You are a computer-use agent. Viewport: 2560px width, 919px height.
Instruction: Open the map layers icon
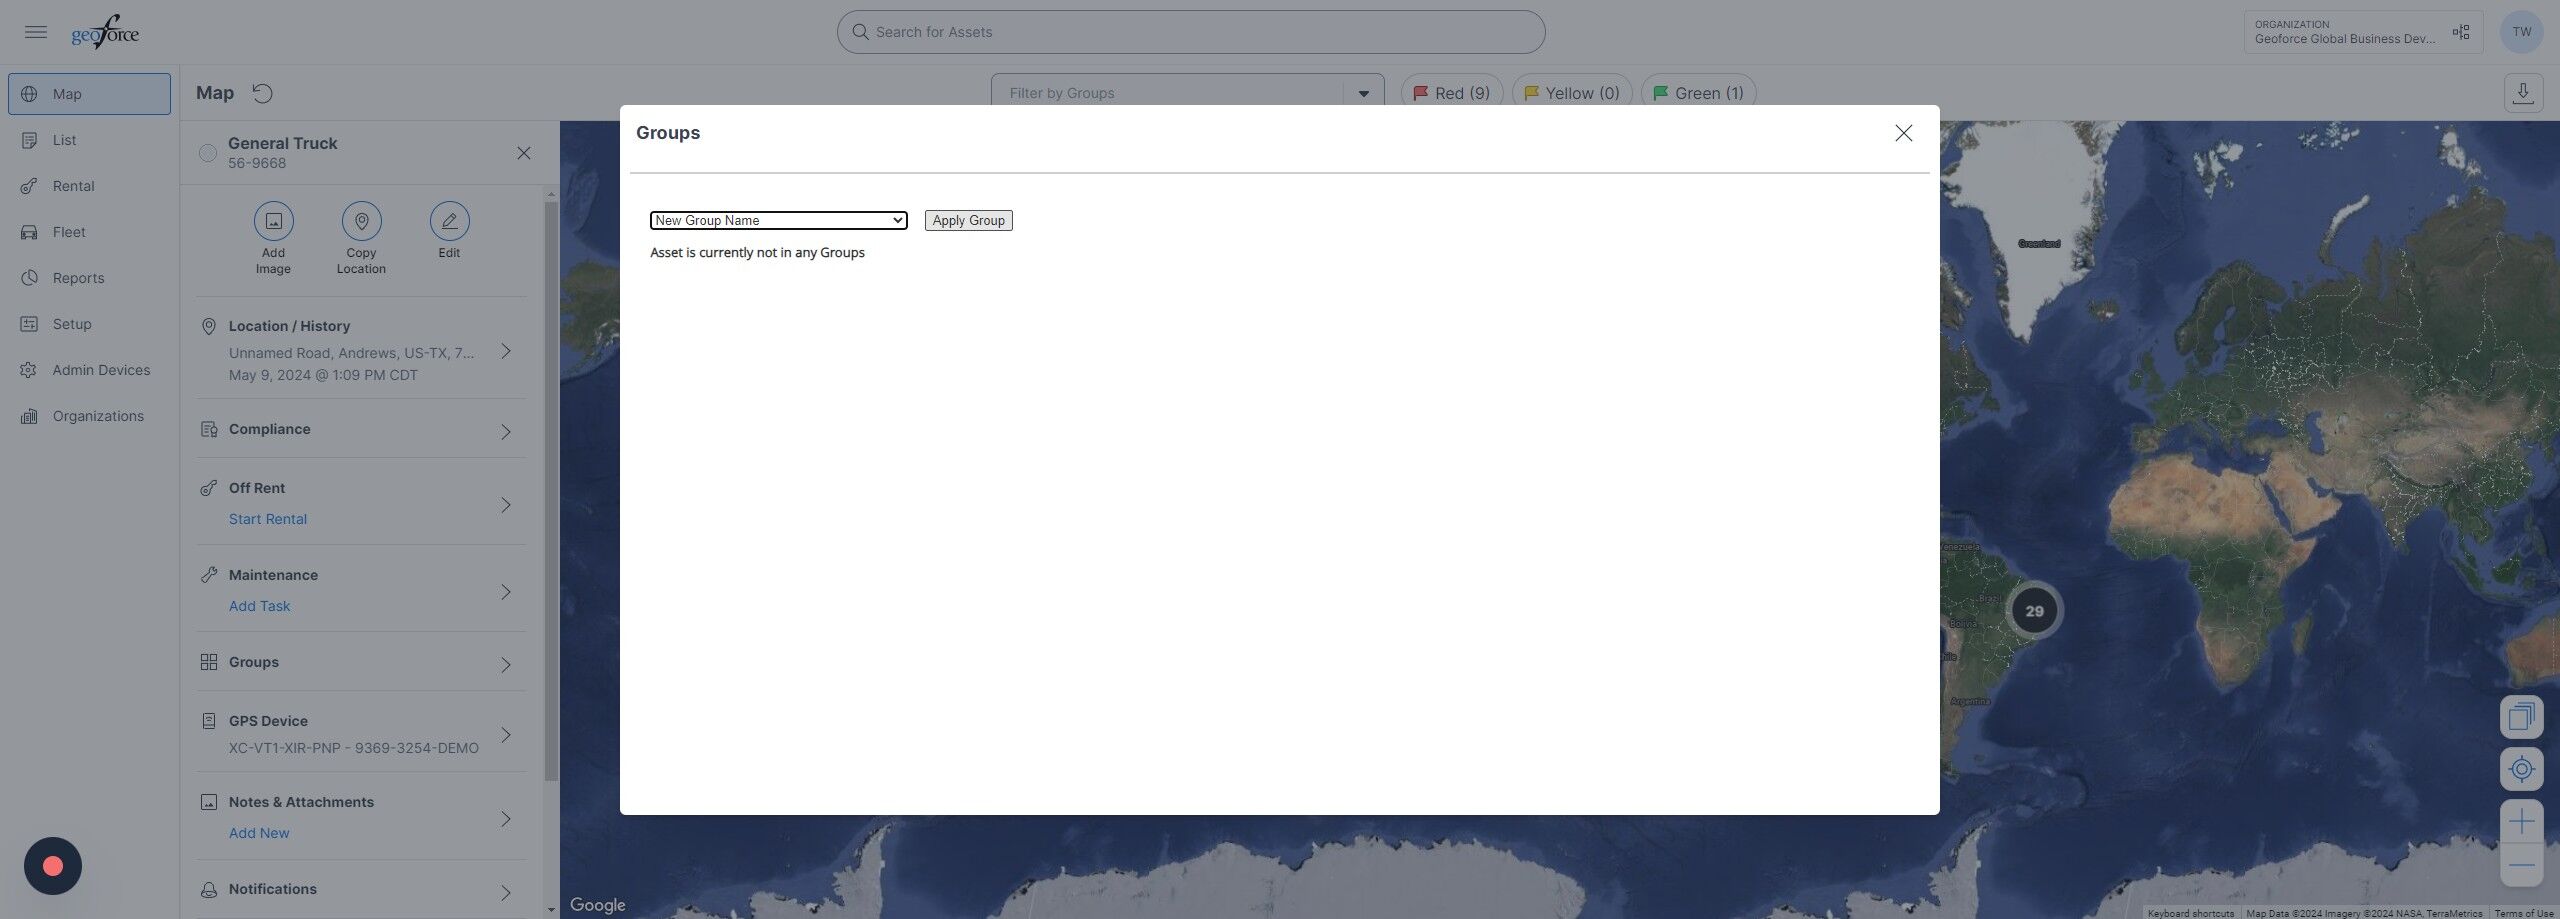2521,716
